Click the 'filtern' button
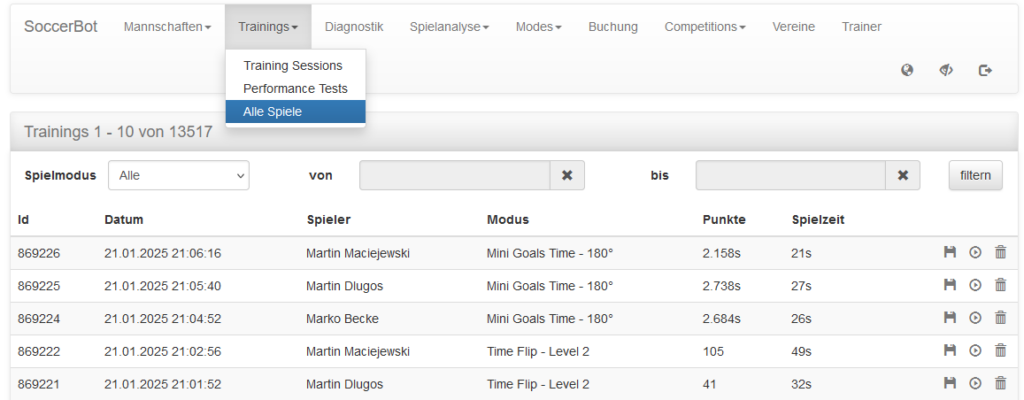 pos(975,175)
